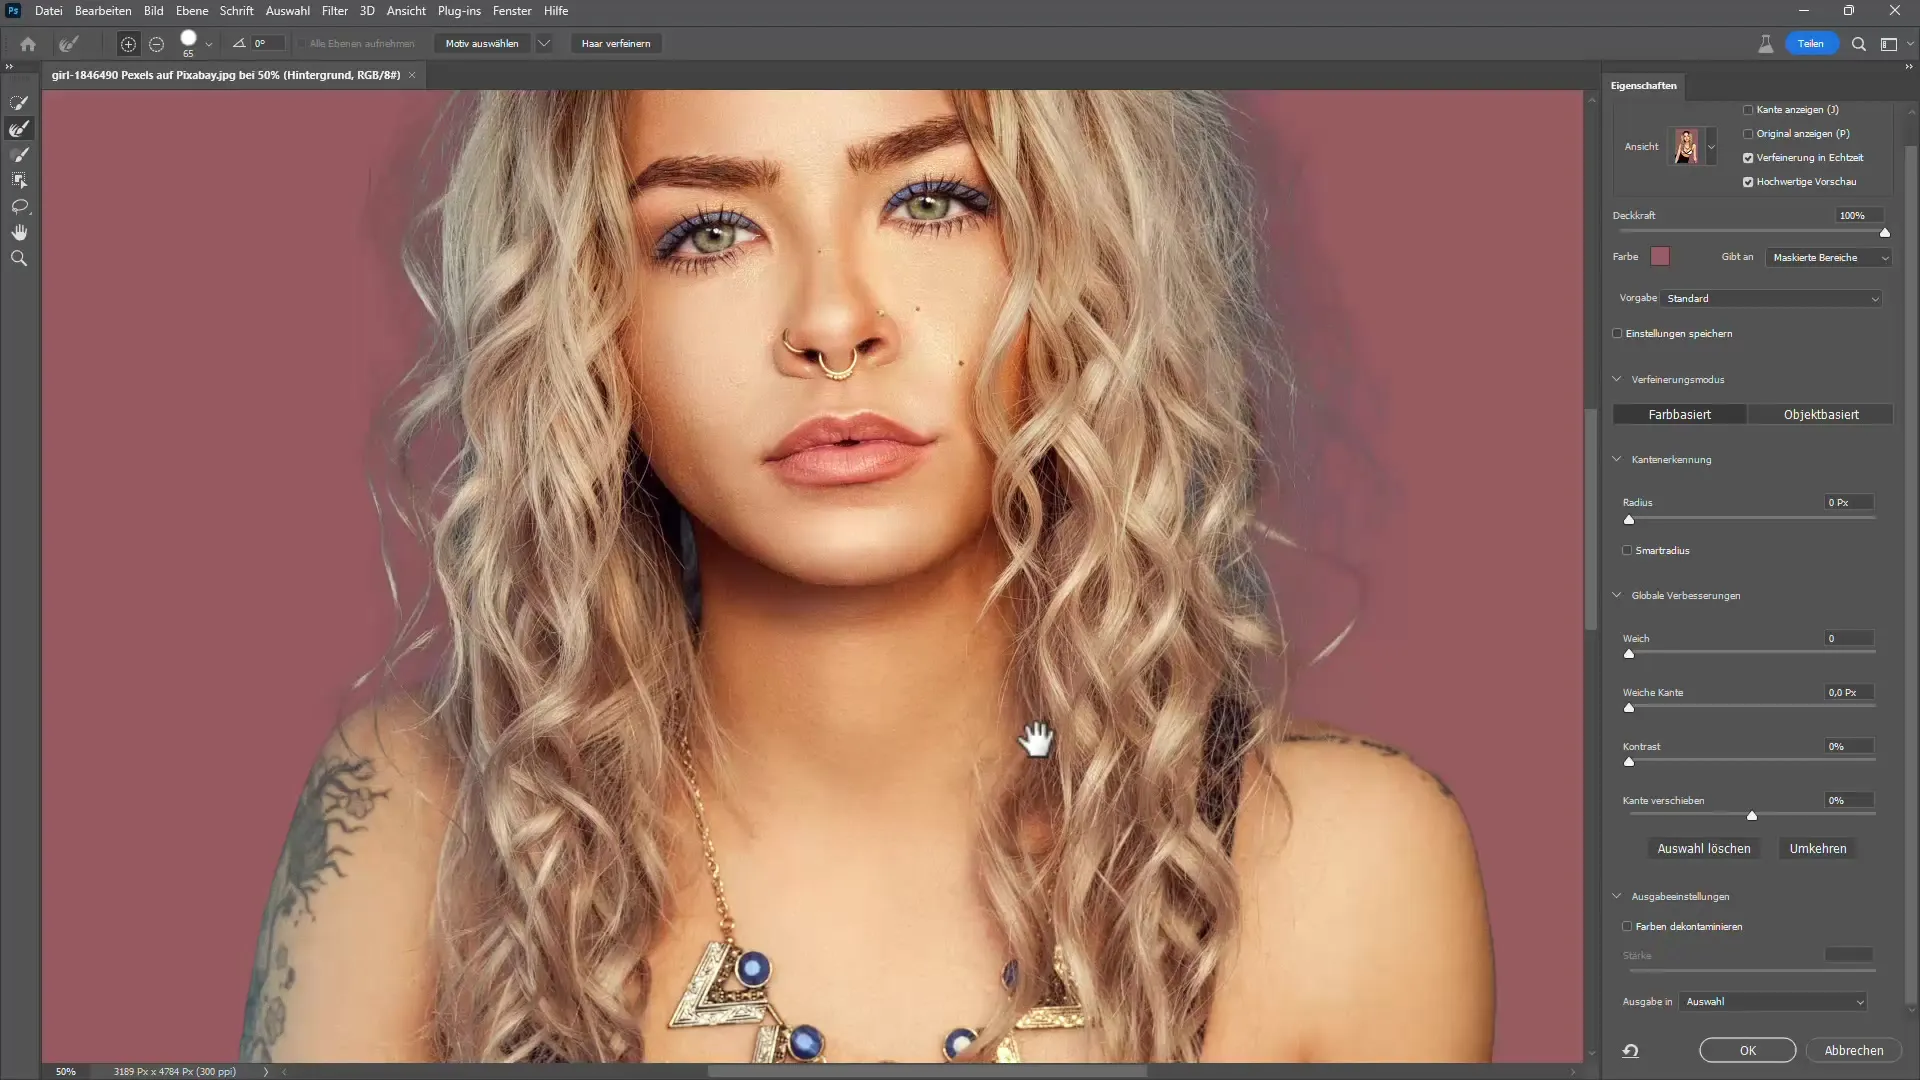This screenshot has height=1080, width=1920.
Task: Enable Farben dekontaminieren checkbox
Action: click(1627, 927)
